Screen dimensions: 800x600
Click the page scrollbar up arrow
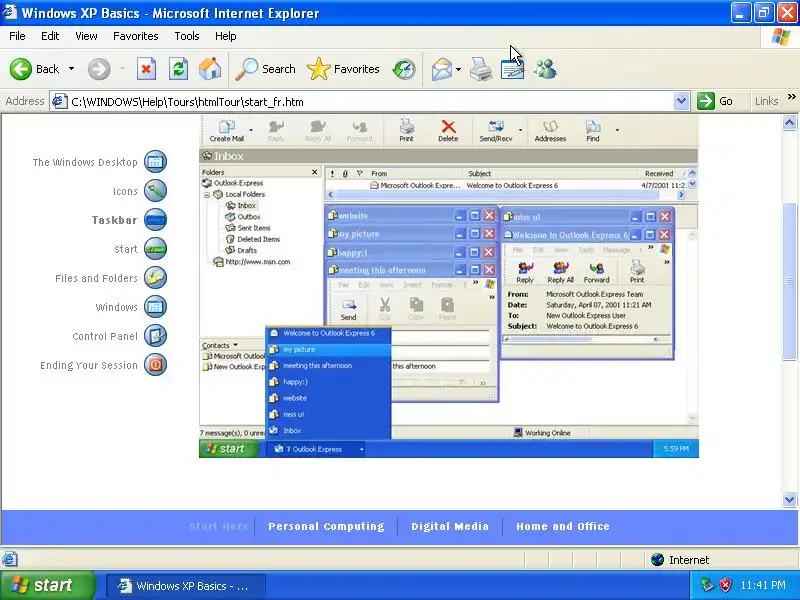[789, 123]
